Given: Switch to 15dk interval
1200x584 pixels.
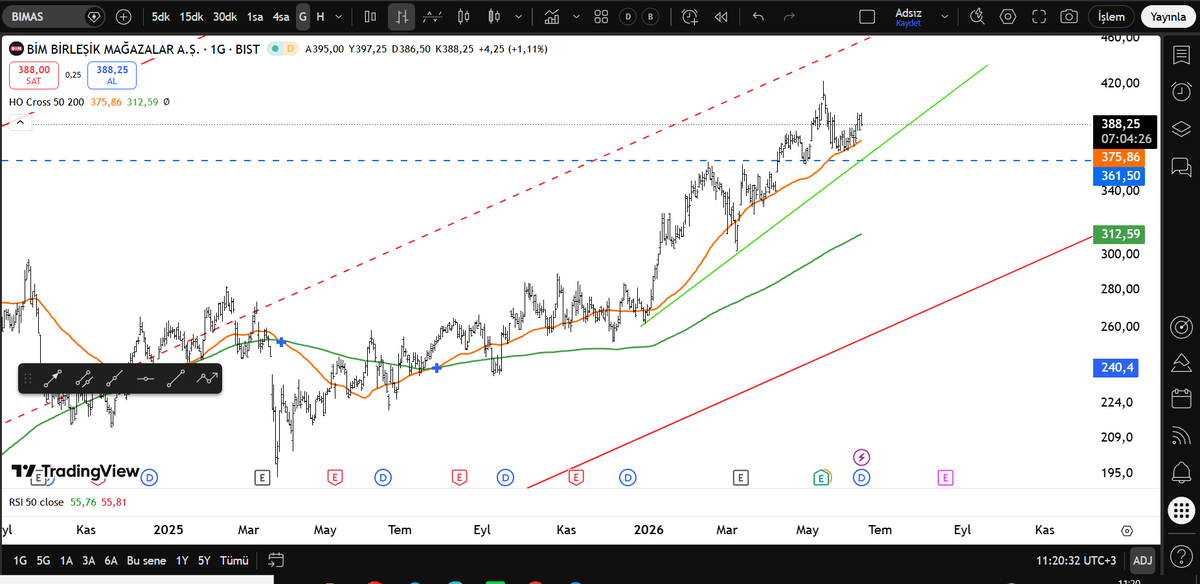Looking at the screenshot, I should 192,17.
